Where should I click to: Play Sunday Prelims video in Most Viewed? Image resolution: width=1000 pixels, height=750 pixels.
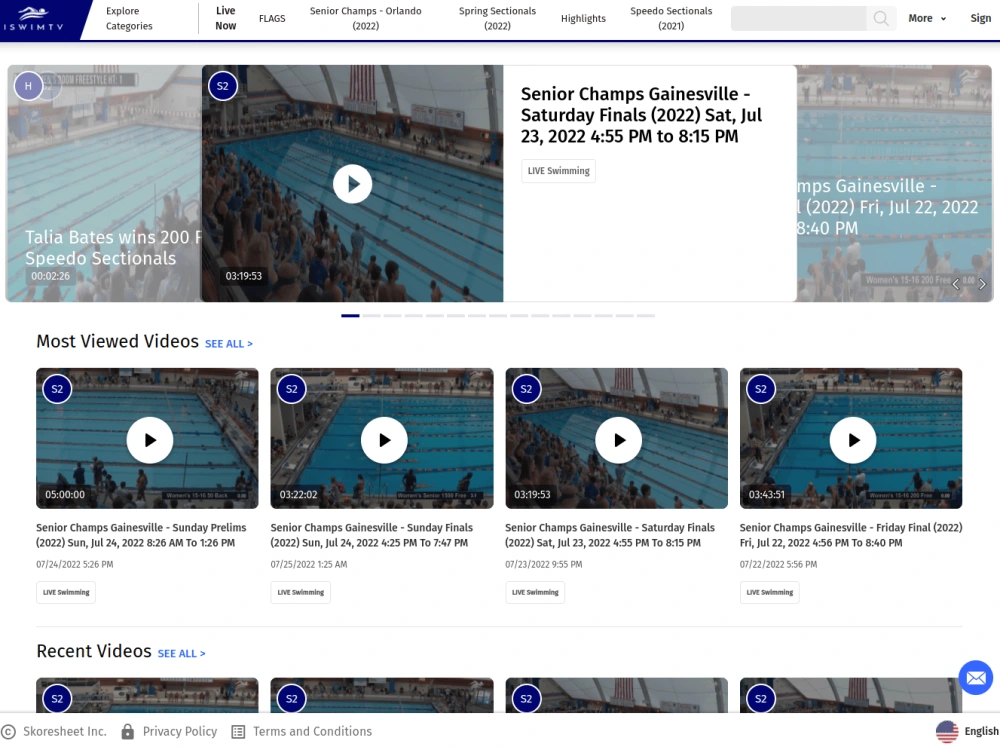pyautogui.click(x=150, y=440)
